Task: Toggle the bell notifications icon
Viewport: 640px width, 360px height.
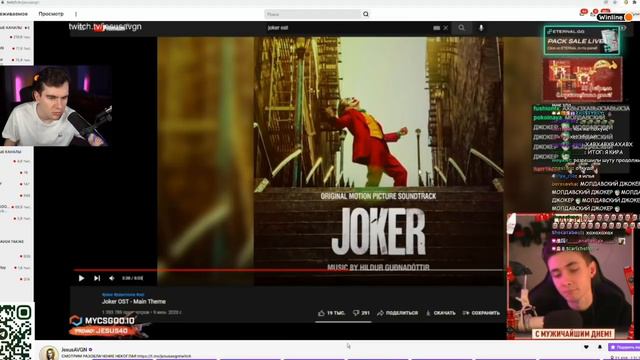Action: pyautogui.click(x=600, y=347)
